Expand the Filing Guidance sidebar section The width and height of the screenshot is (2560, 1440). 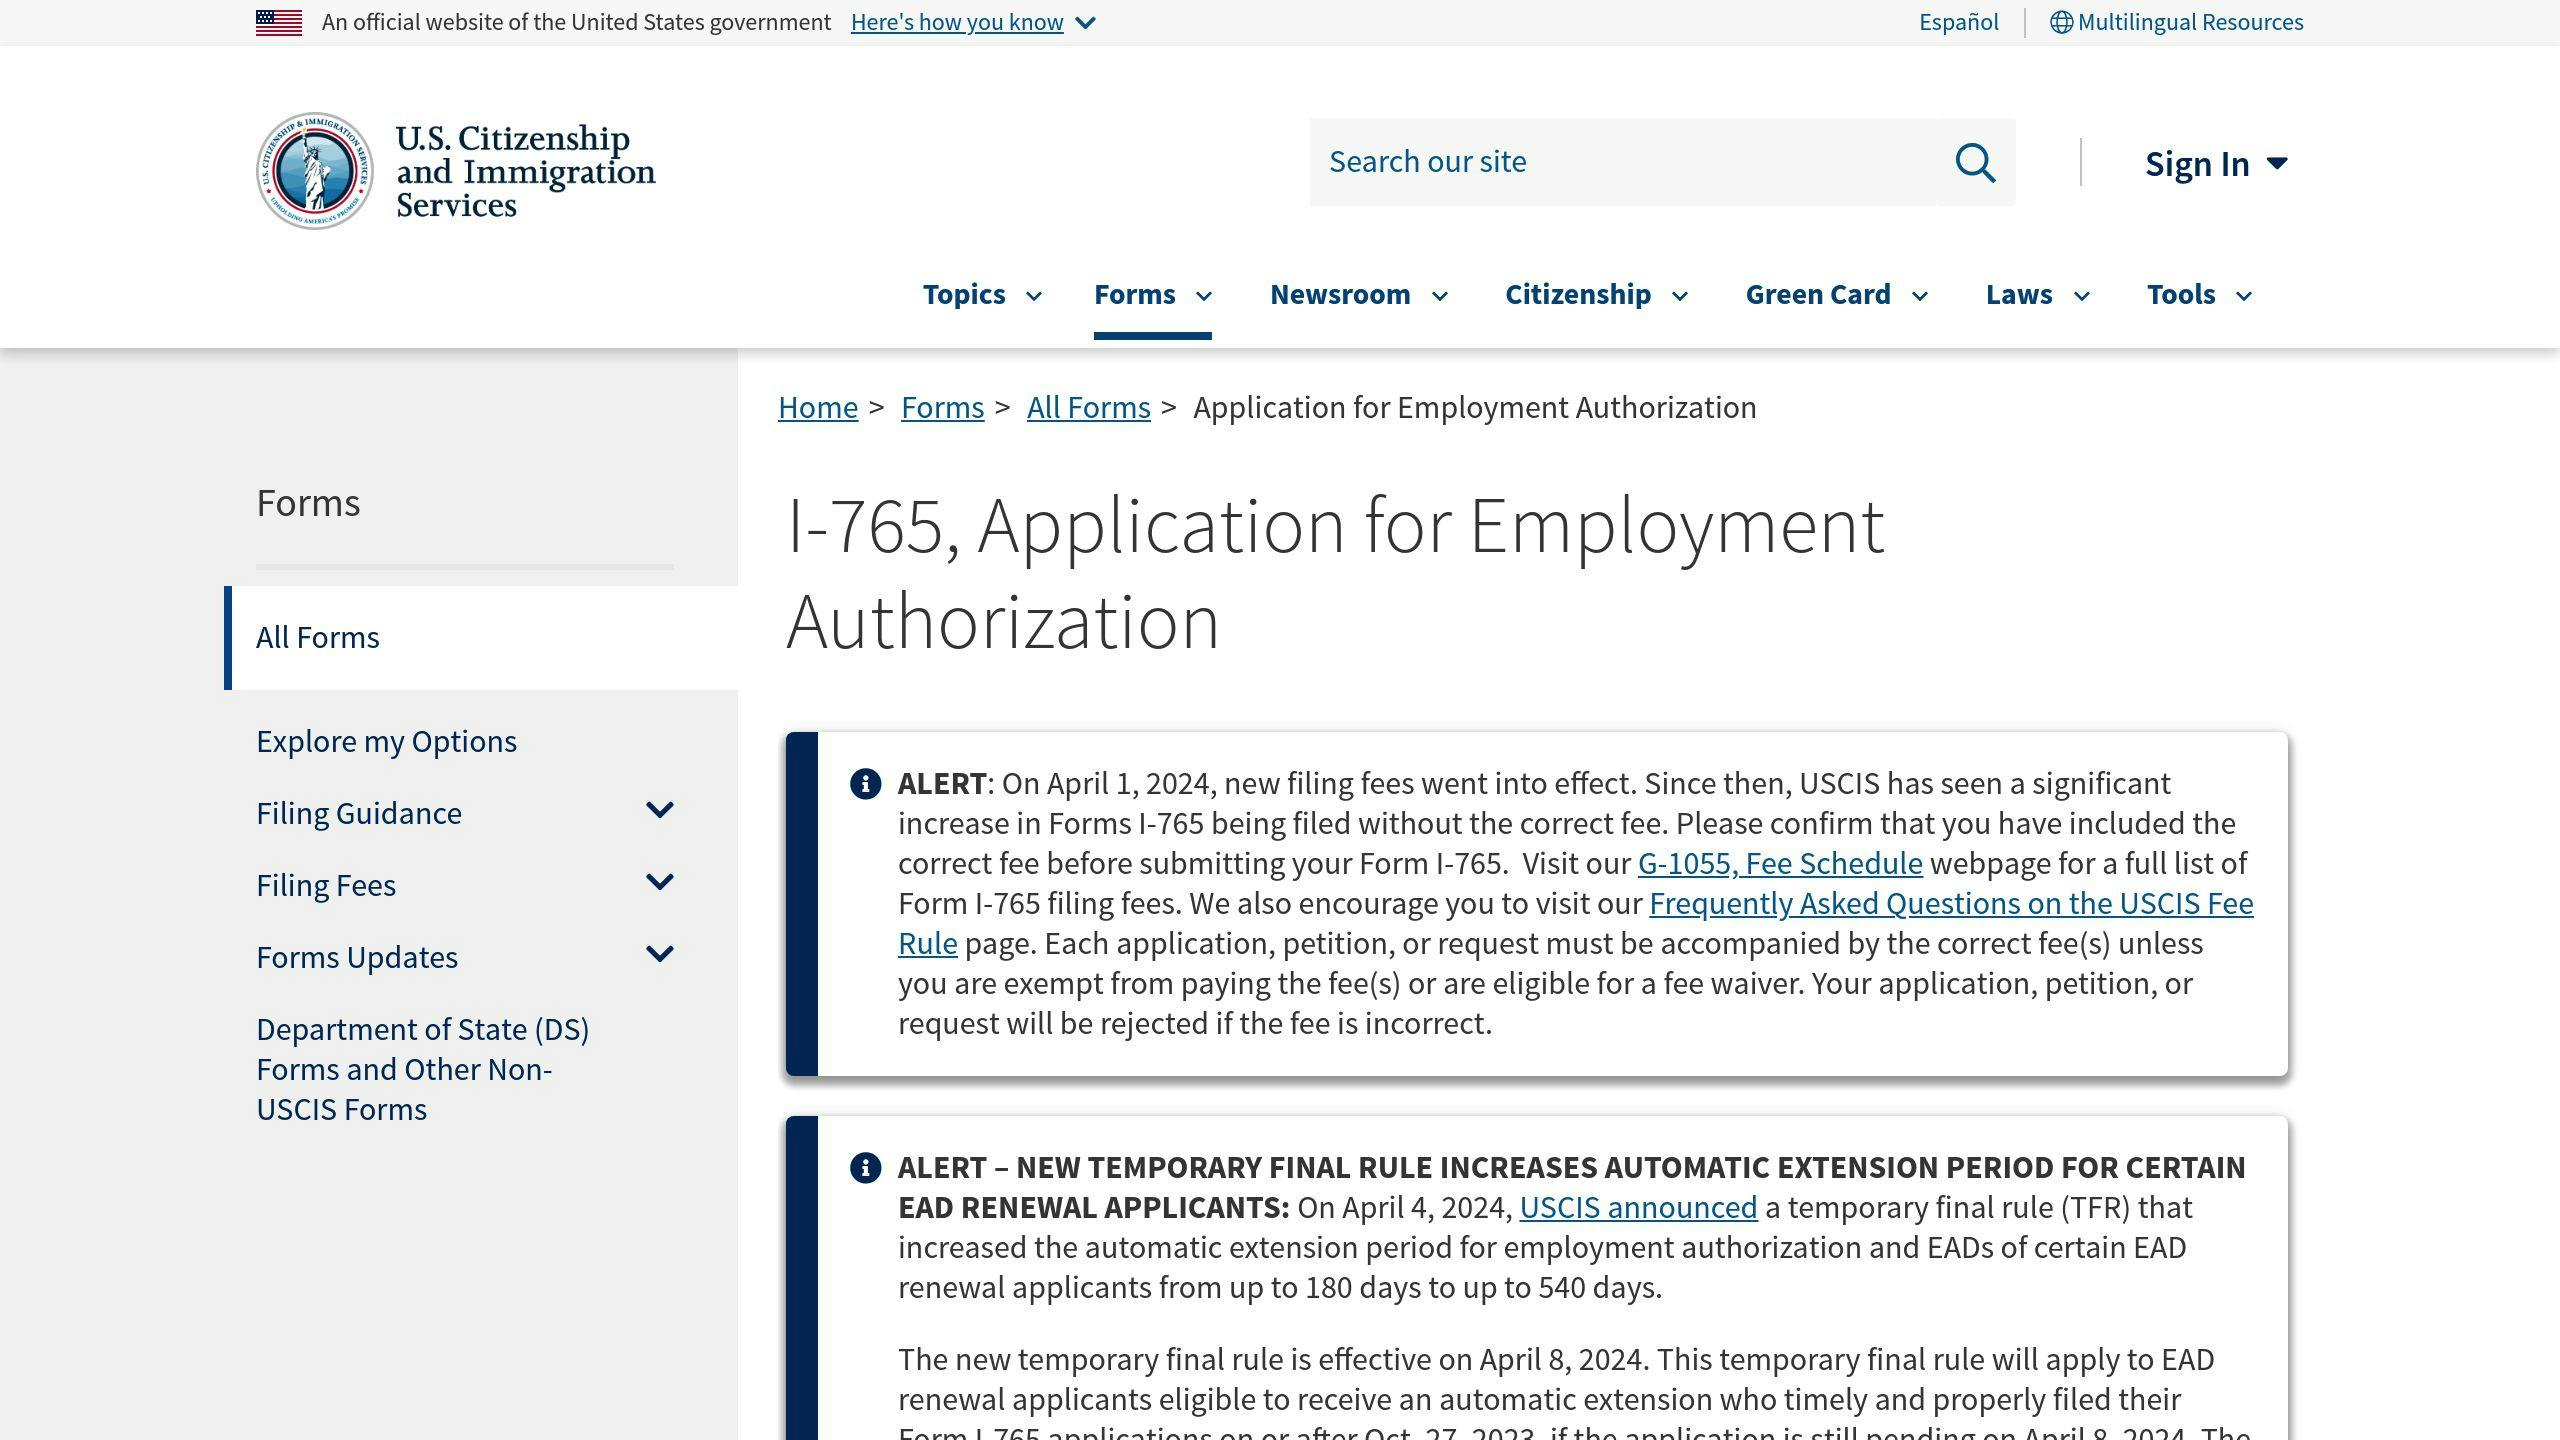point(660,811)
